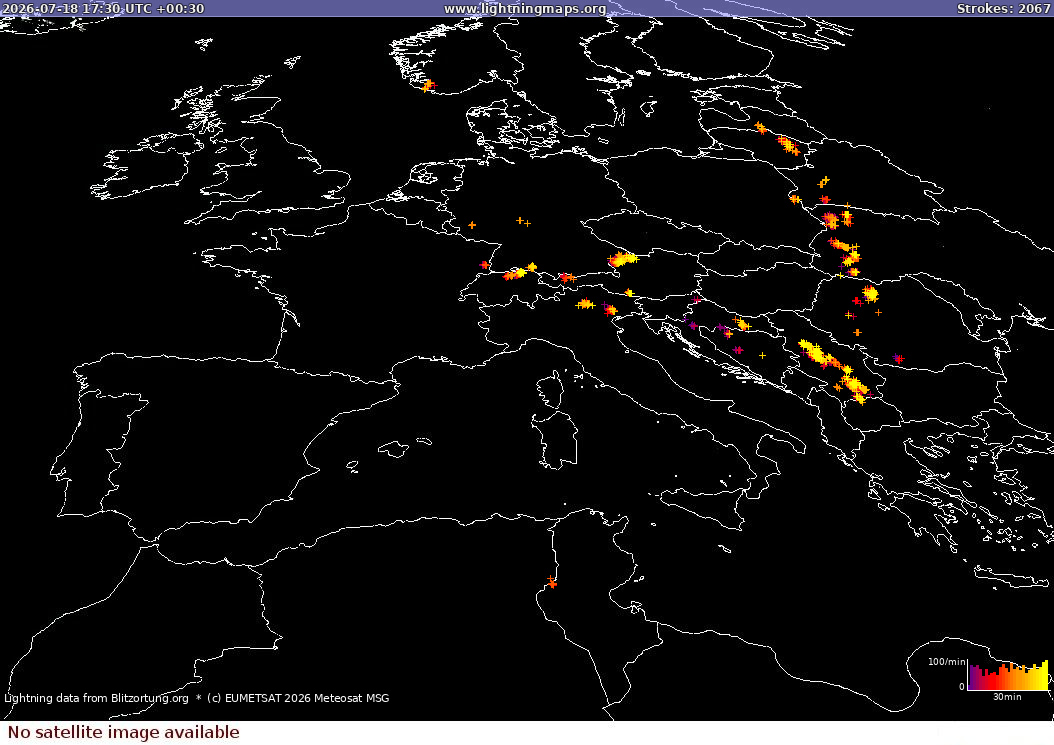This screenshot has height=745, width=1054.
Task: Click the timestamp 2026-07-18 17:30 UTC +00:30
Action: coord(103,9)
